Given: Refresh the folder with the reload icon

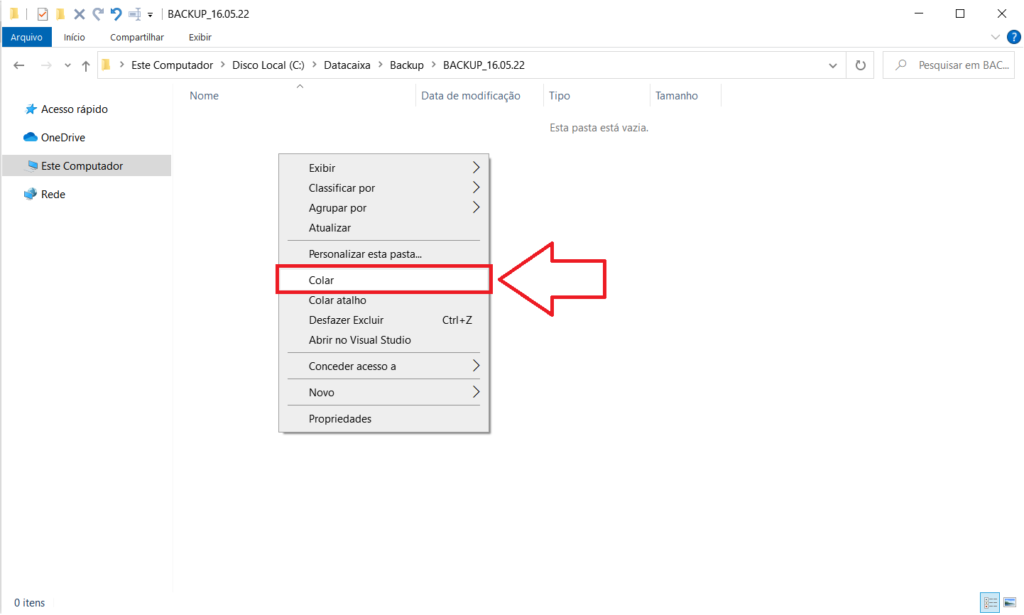Looking at the screenshot, I should [860, 65].
